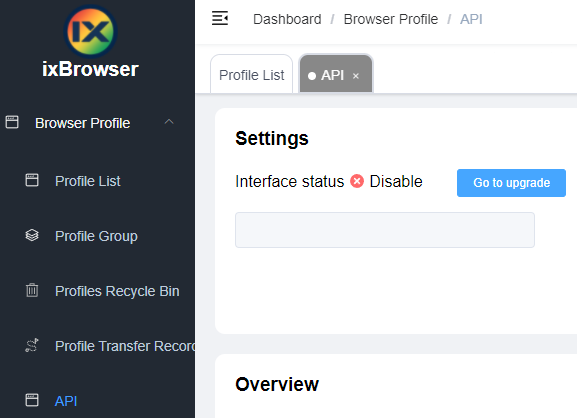Click the Profile Transfer Record icon
The image size is (577, 418).
[x=32, y=345]
